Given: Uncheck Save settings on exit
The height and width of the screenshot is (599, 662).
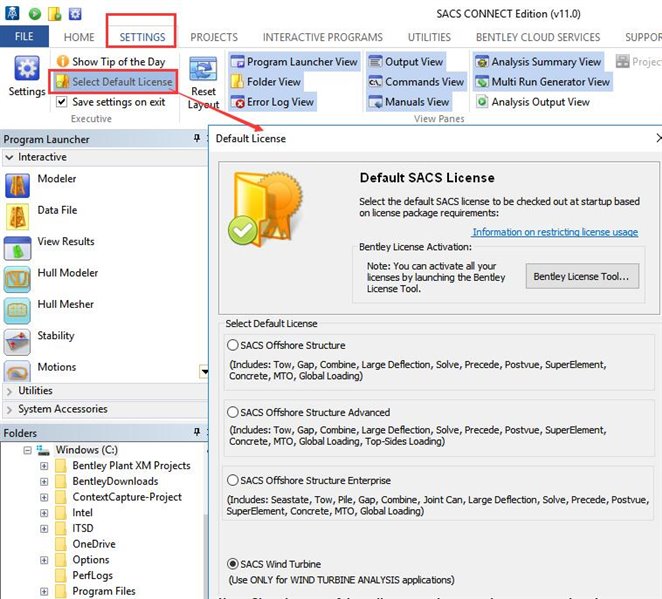Looking at the screenshot, I should pos(62,102).
